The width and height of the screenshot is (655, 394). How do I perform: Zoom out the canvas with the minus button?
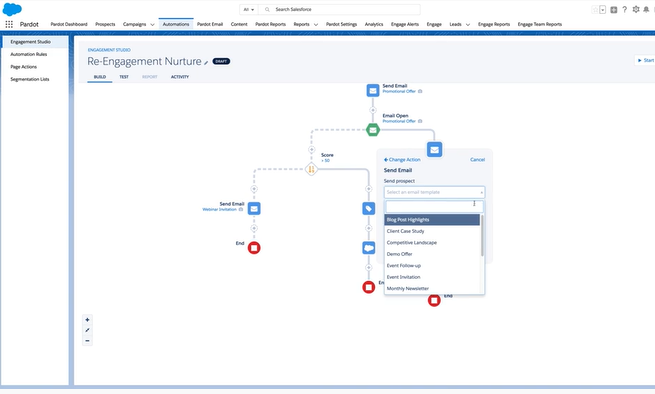point(87,341)
